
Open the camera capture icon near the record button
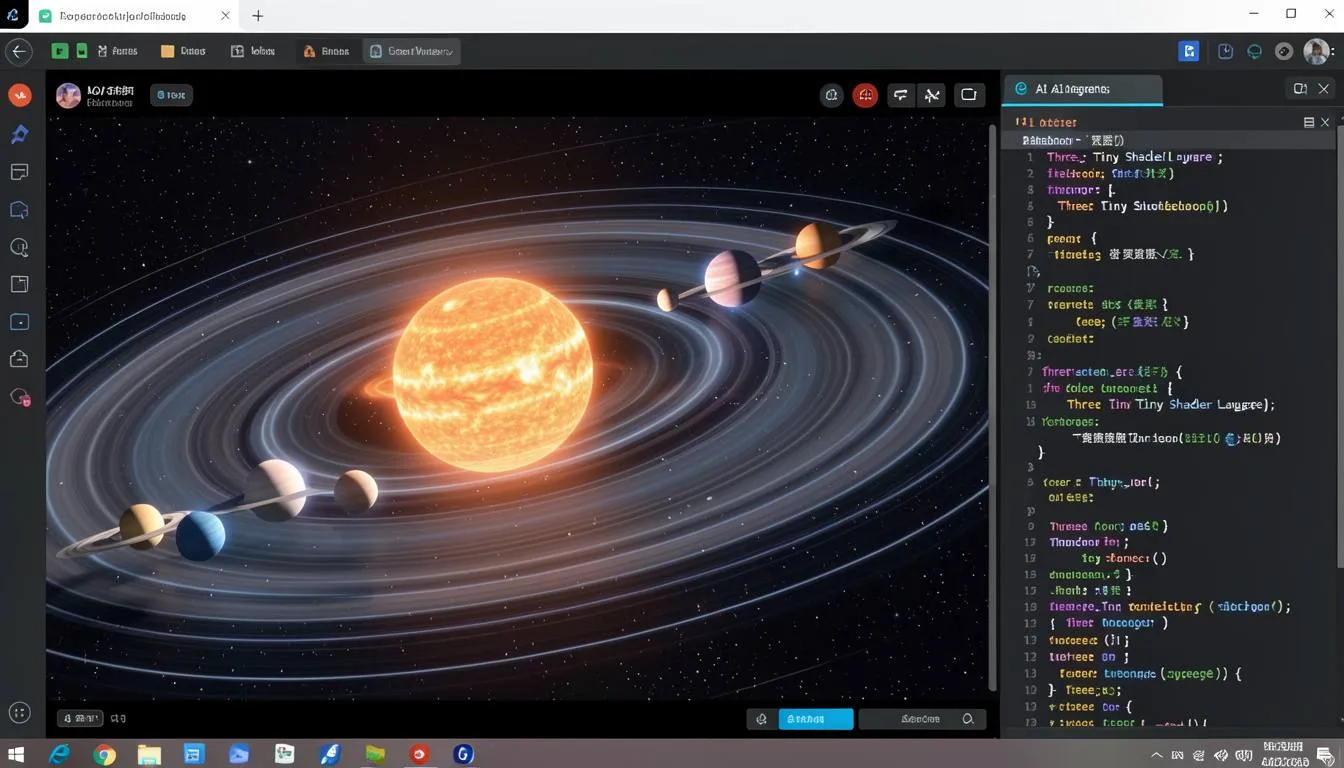tap(831, 95)
